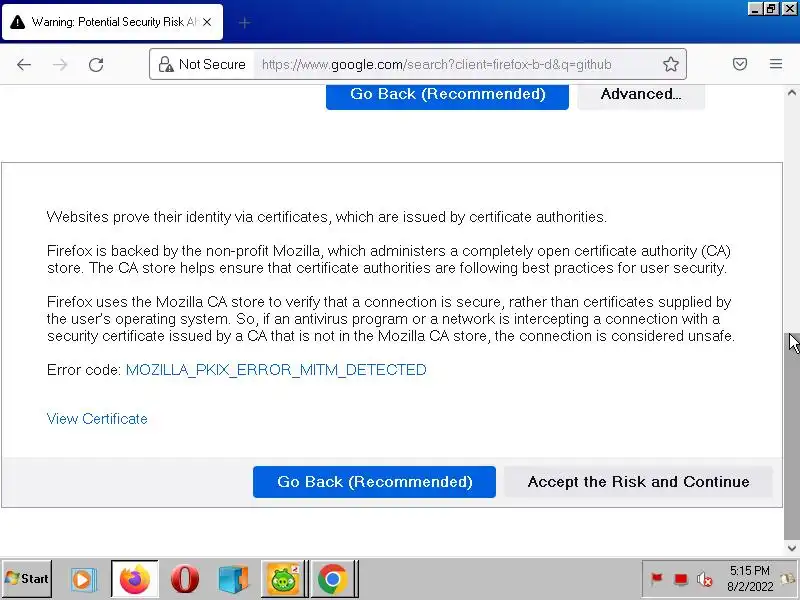Click the red flag tray icon

tap(656, 579)
